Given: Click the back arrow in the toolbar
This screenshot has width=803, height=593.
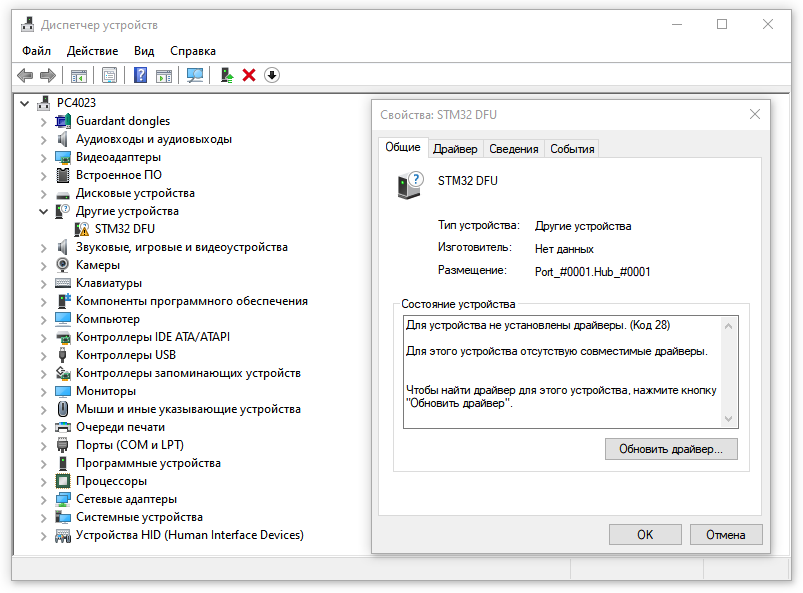Looking at the screenshot, I should tap(26, 75).
